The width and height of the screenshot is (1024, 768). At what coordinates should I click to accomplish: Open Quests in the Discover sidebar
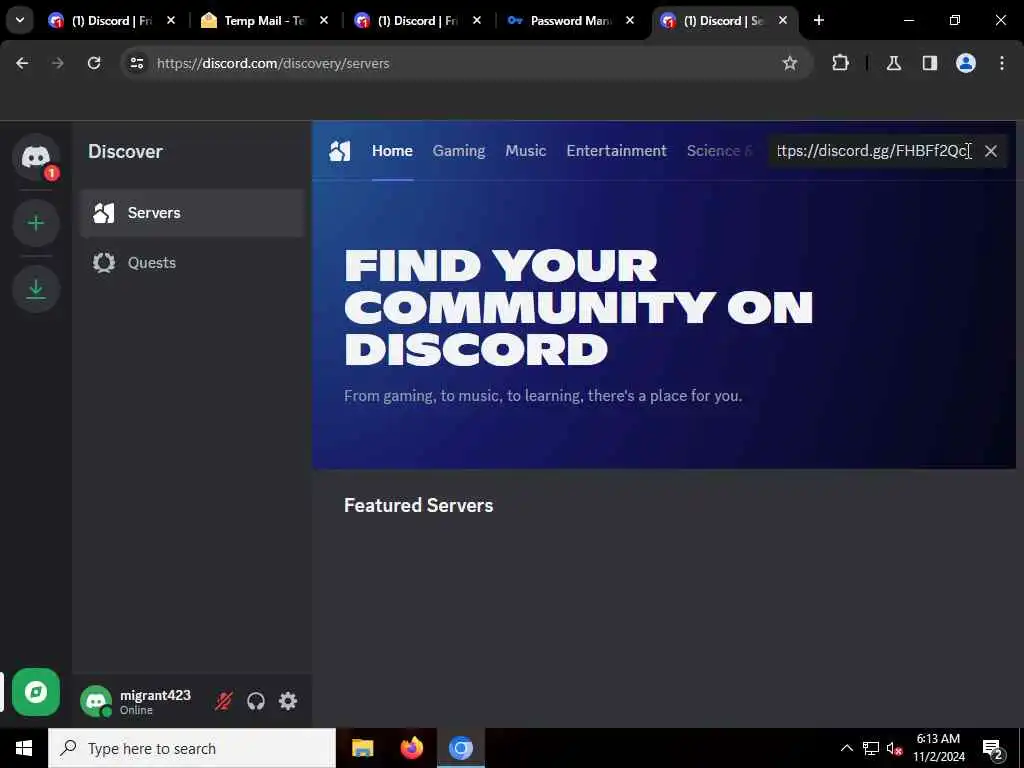click(x=192, y=263)
